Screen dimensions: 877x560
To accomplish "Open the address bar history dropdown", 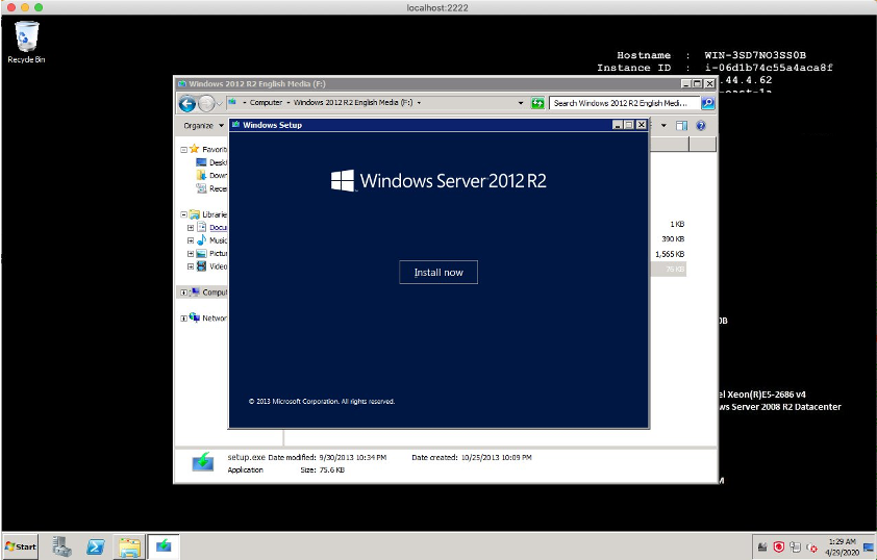I will [x=521, y=103].
